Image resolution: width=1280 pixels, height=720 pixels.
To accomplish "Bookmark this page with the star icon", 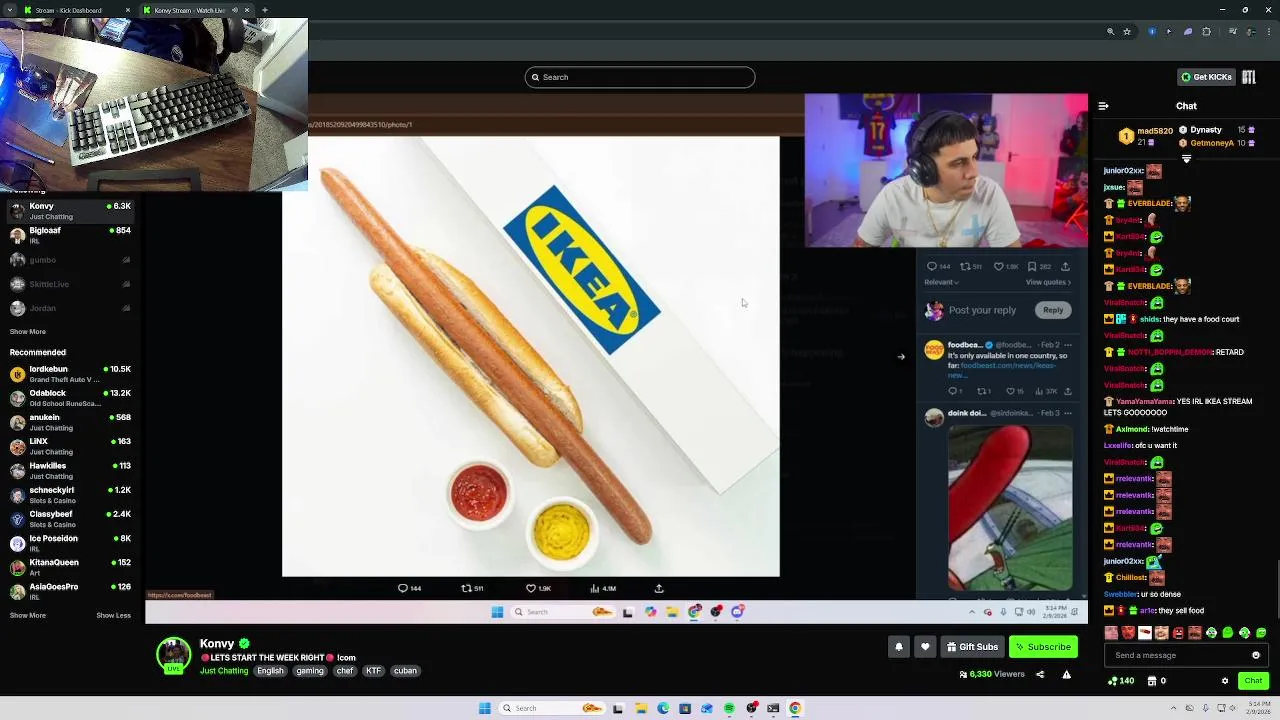I will point(1127,32).
